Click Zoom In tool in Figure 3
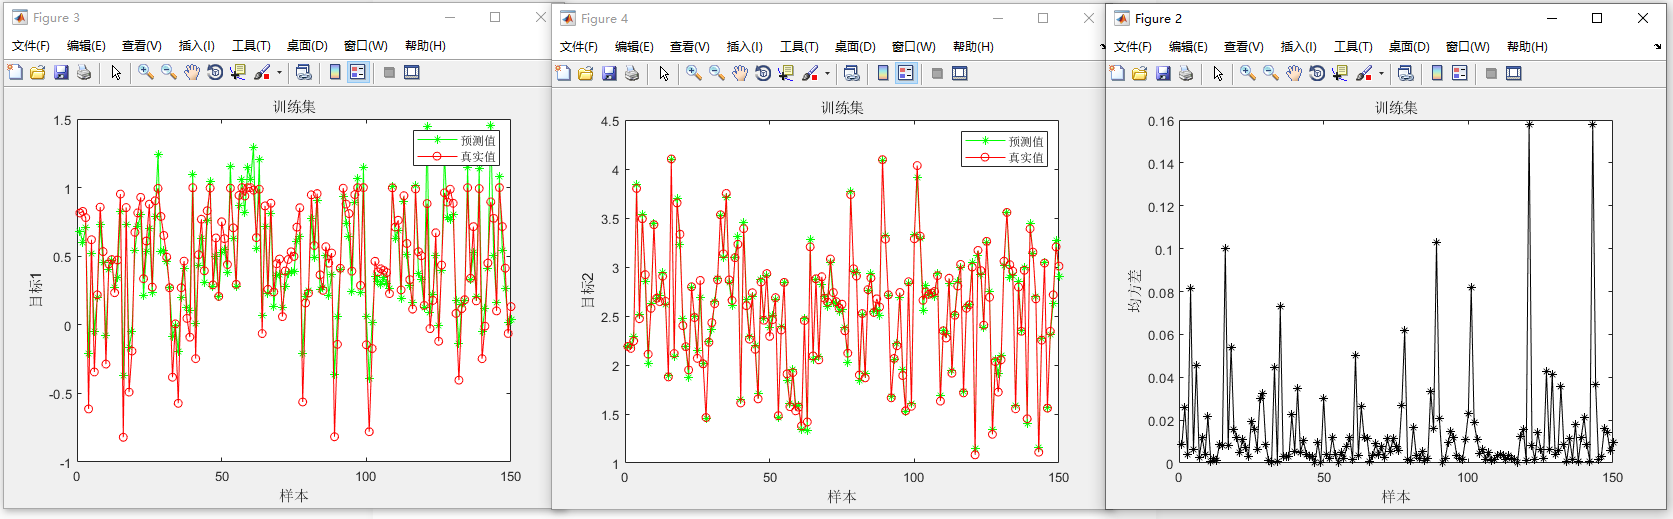Screen dimensions: 1673x519 [146, 72]
